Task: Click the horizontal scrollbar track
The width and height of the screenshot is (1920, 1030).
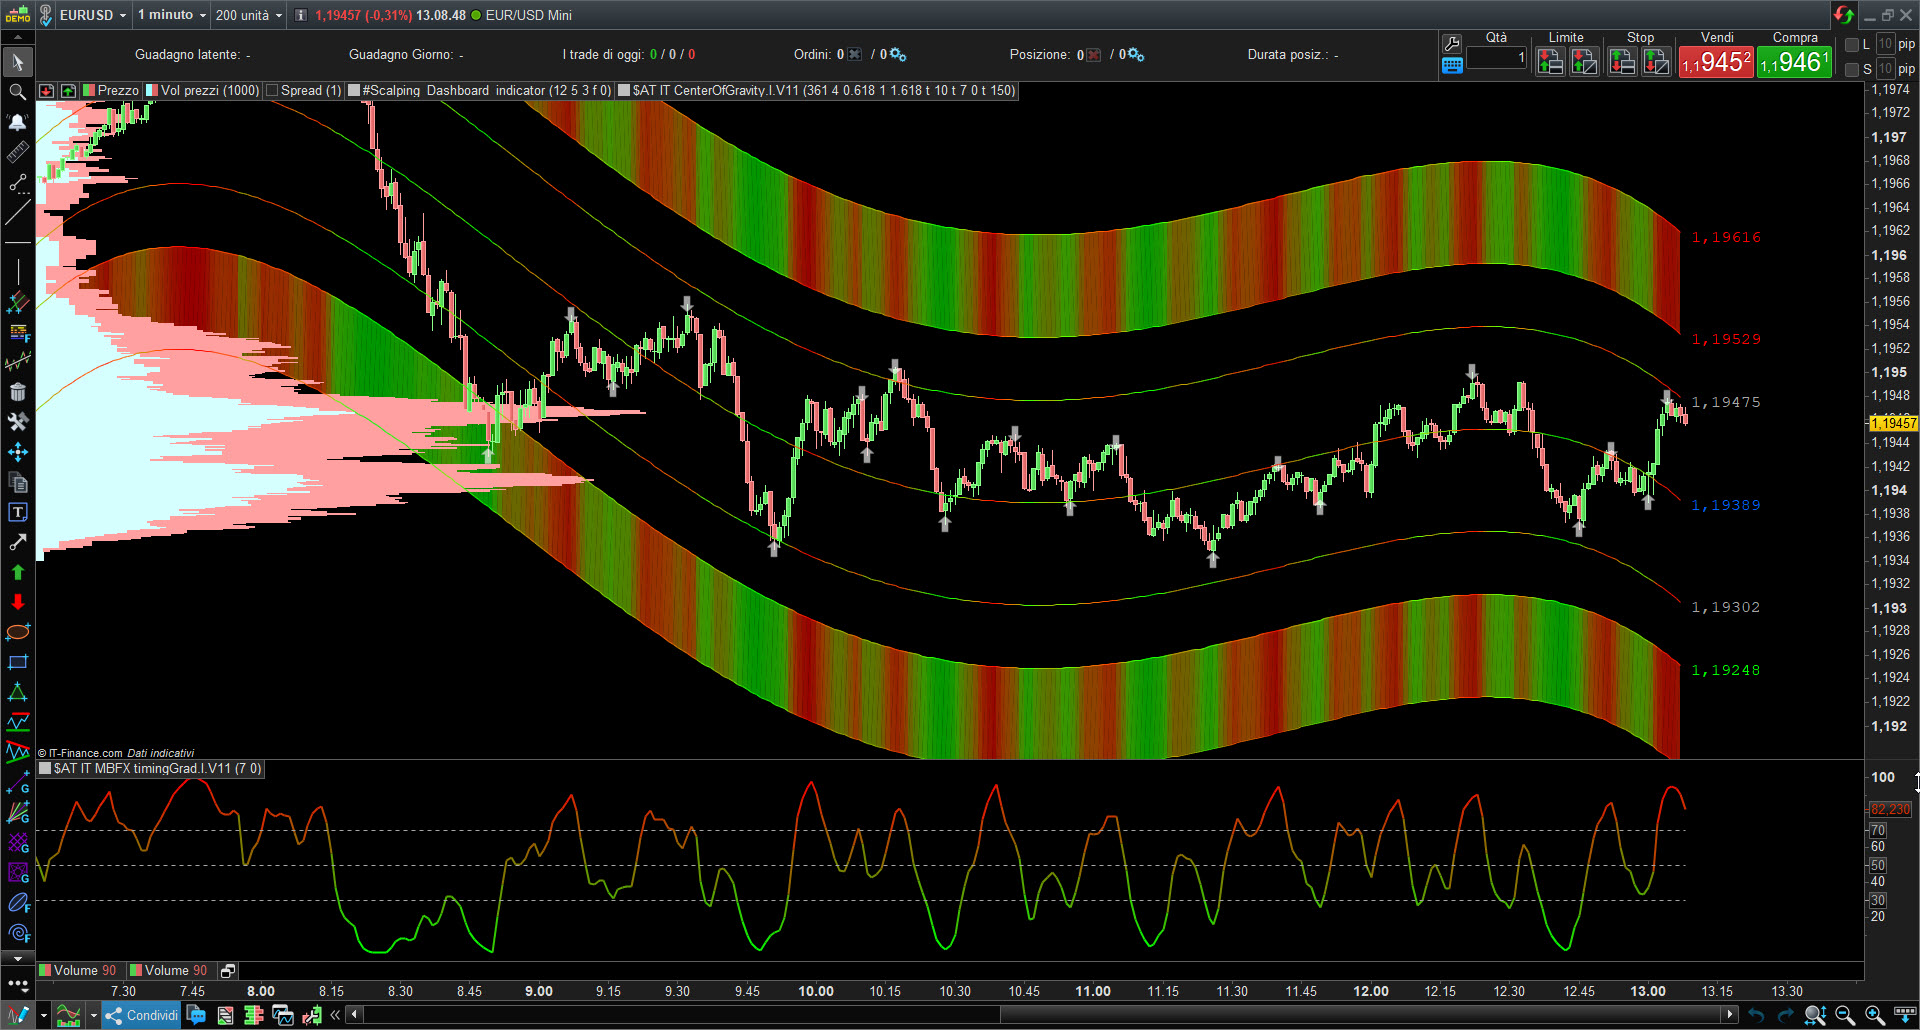Action: coord(1041,1016)
